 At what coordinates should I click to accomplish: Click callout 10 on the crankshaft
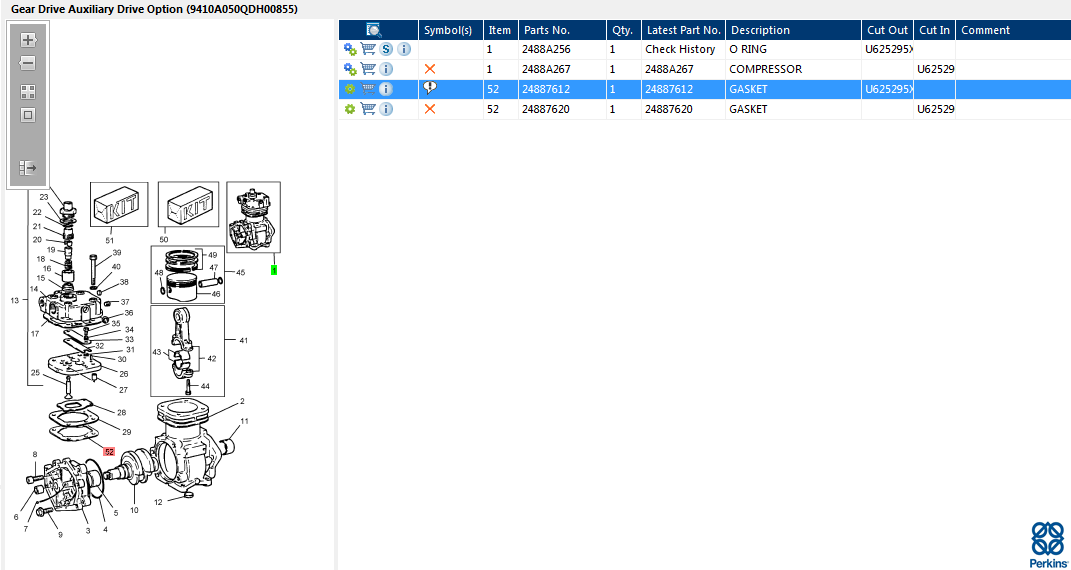pyautogui.click(x=134, y=510)
